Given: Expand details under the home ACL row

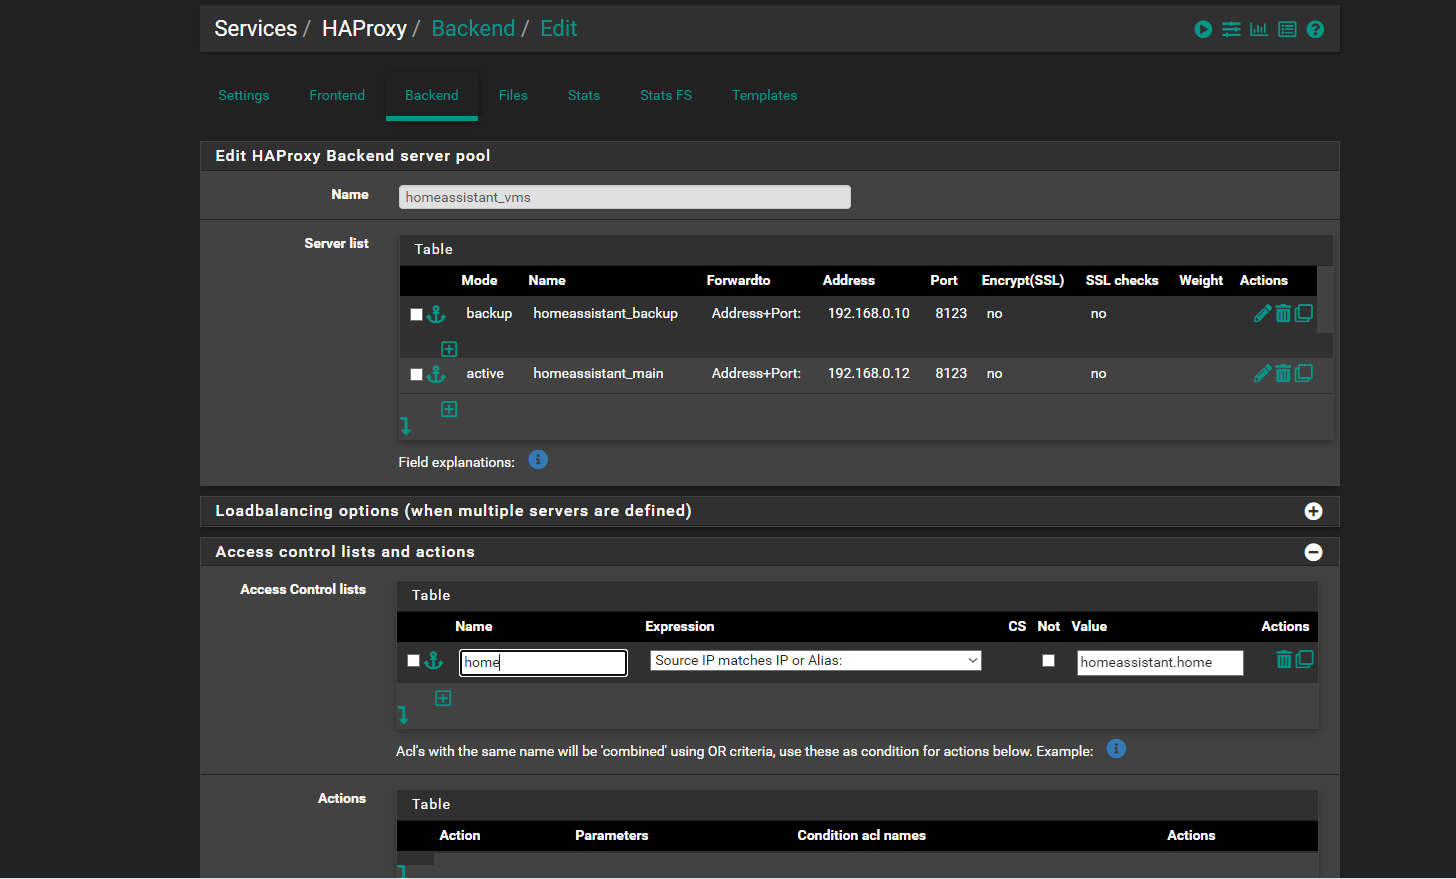Looking at the screenshot, I should click(x=443, y=698).
